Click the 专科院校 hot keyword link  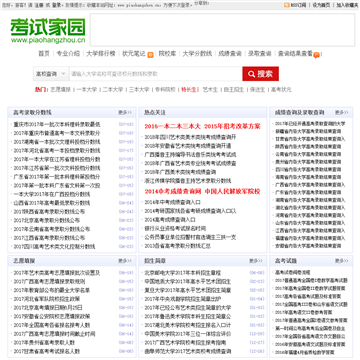pyautogui.click(x=165, y=89)
